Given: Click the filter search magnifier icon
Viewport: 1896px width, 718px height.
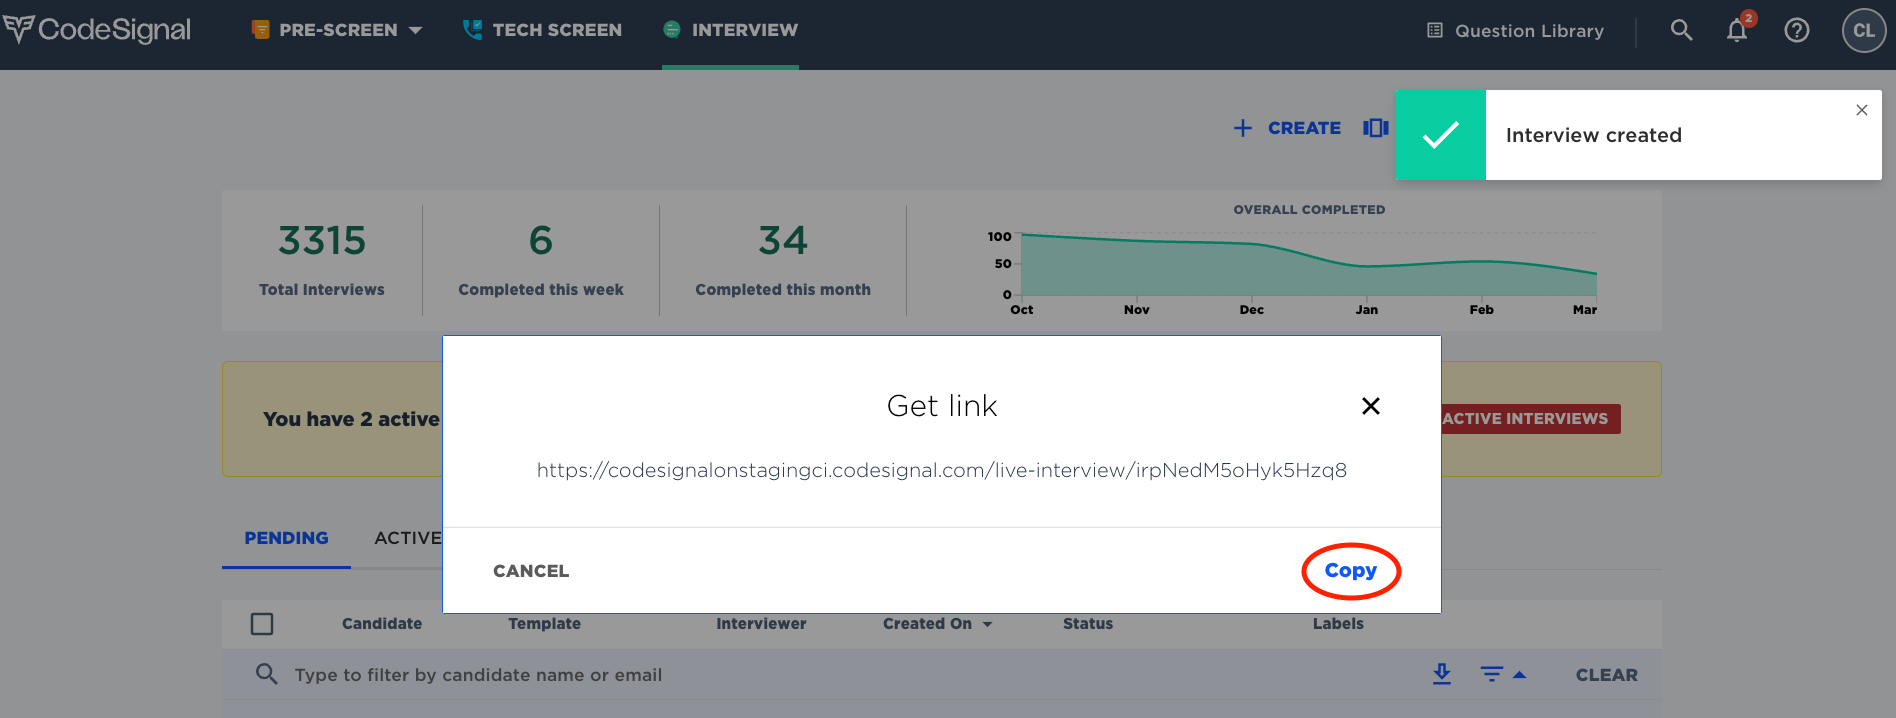Looking at the screenshot, I should [266, 674].
